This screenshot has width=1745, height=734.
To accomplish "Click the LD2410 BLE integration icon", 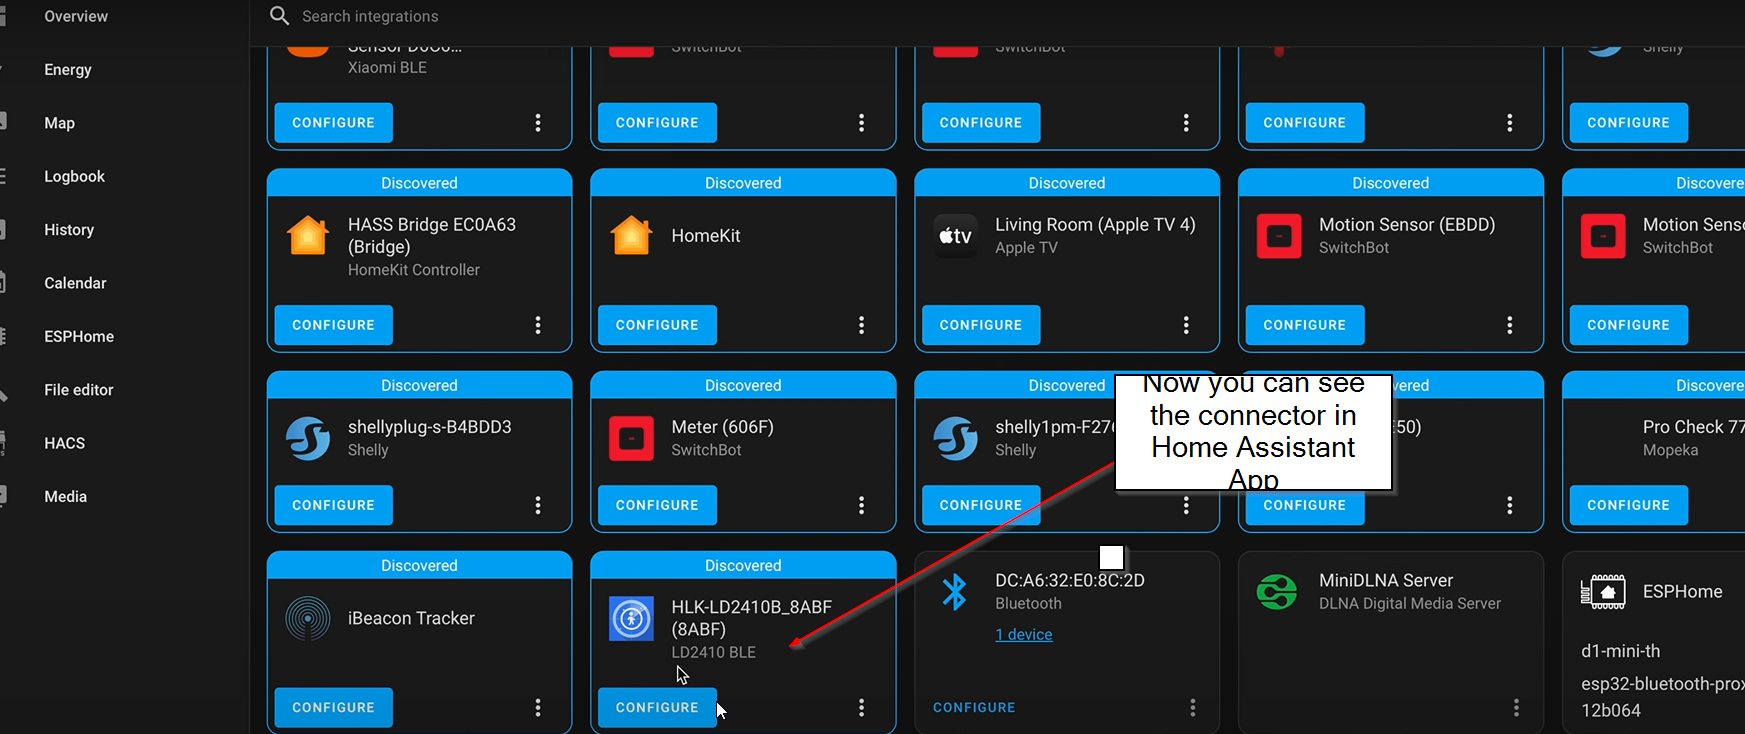I will point(632,619).
